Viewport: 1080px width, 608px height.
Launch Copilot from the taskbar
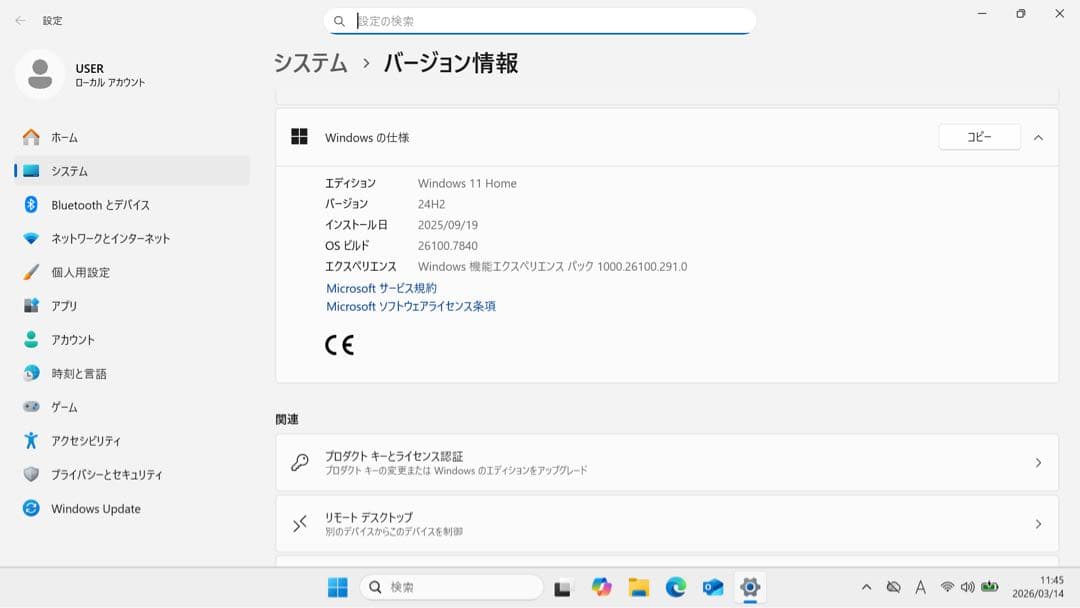click(601, 587)
